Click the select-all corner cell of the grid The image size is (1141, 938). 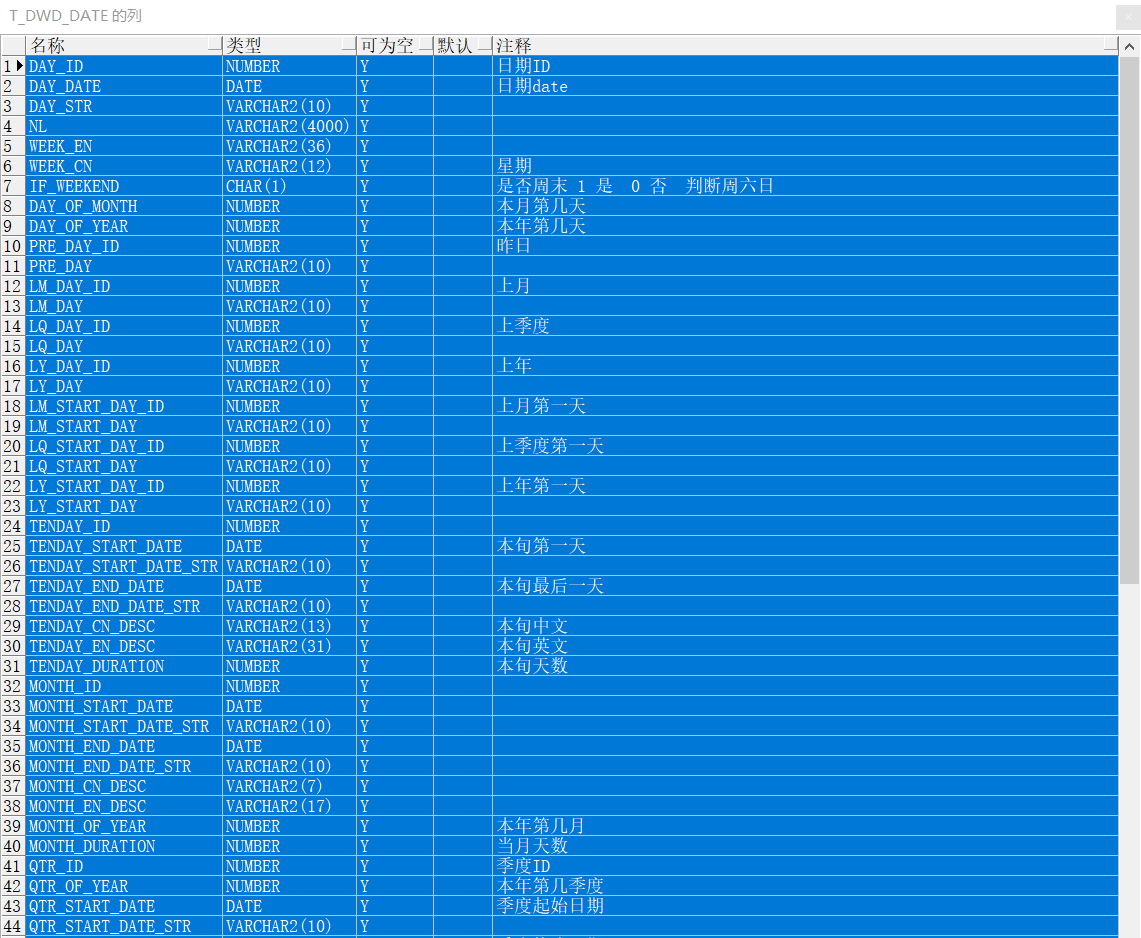pos(12,45)
